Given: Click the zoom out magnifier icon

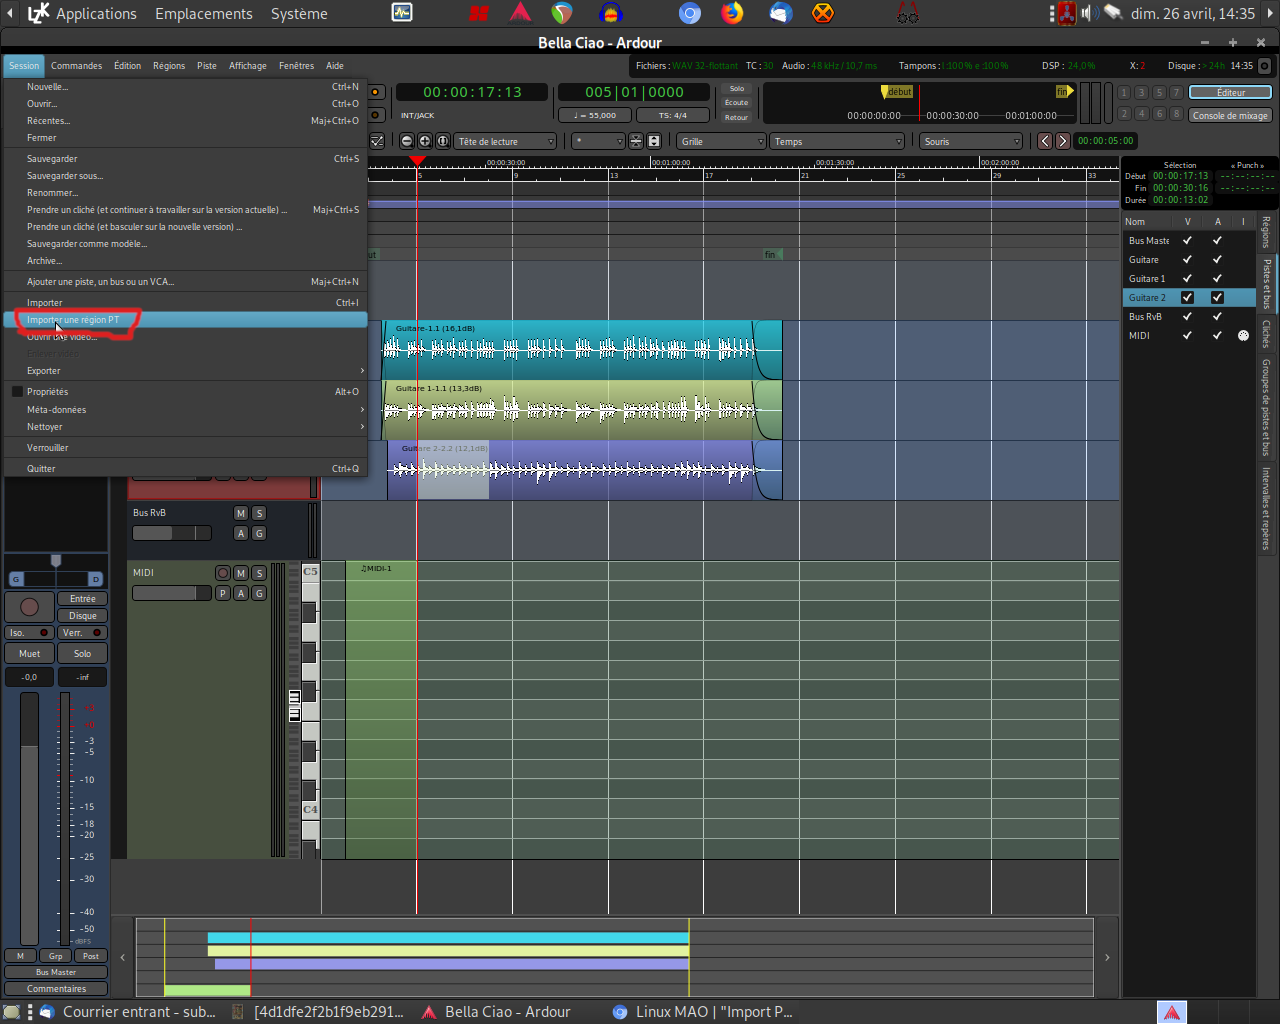Looking at the screenshot, I should (x=407, y=141).
